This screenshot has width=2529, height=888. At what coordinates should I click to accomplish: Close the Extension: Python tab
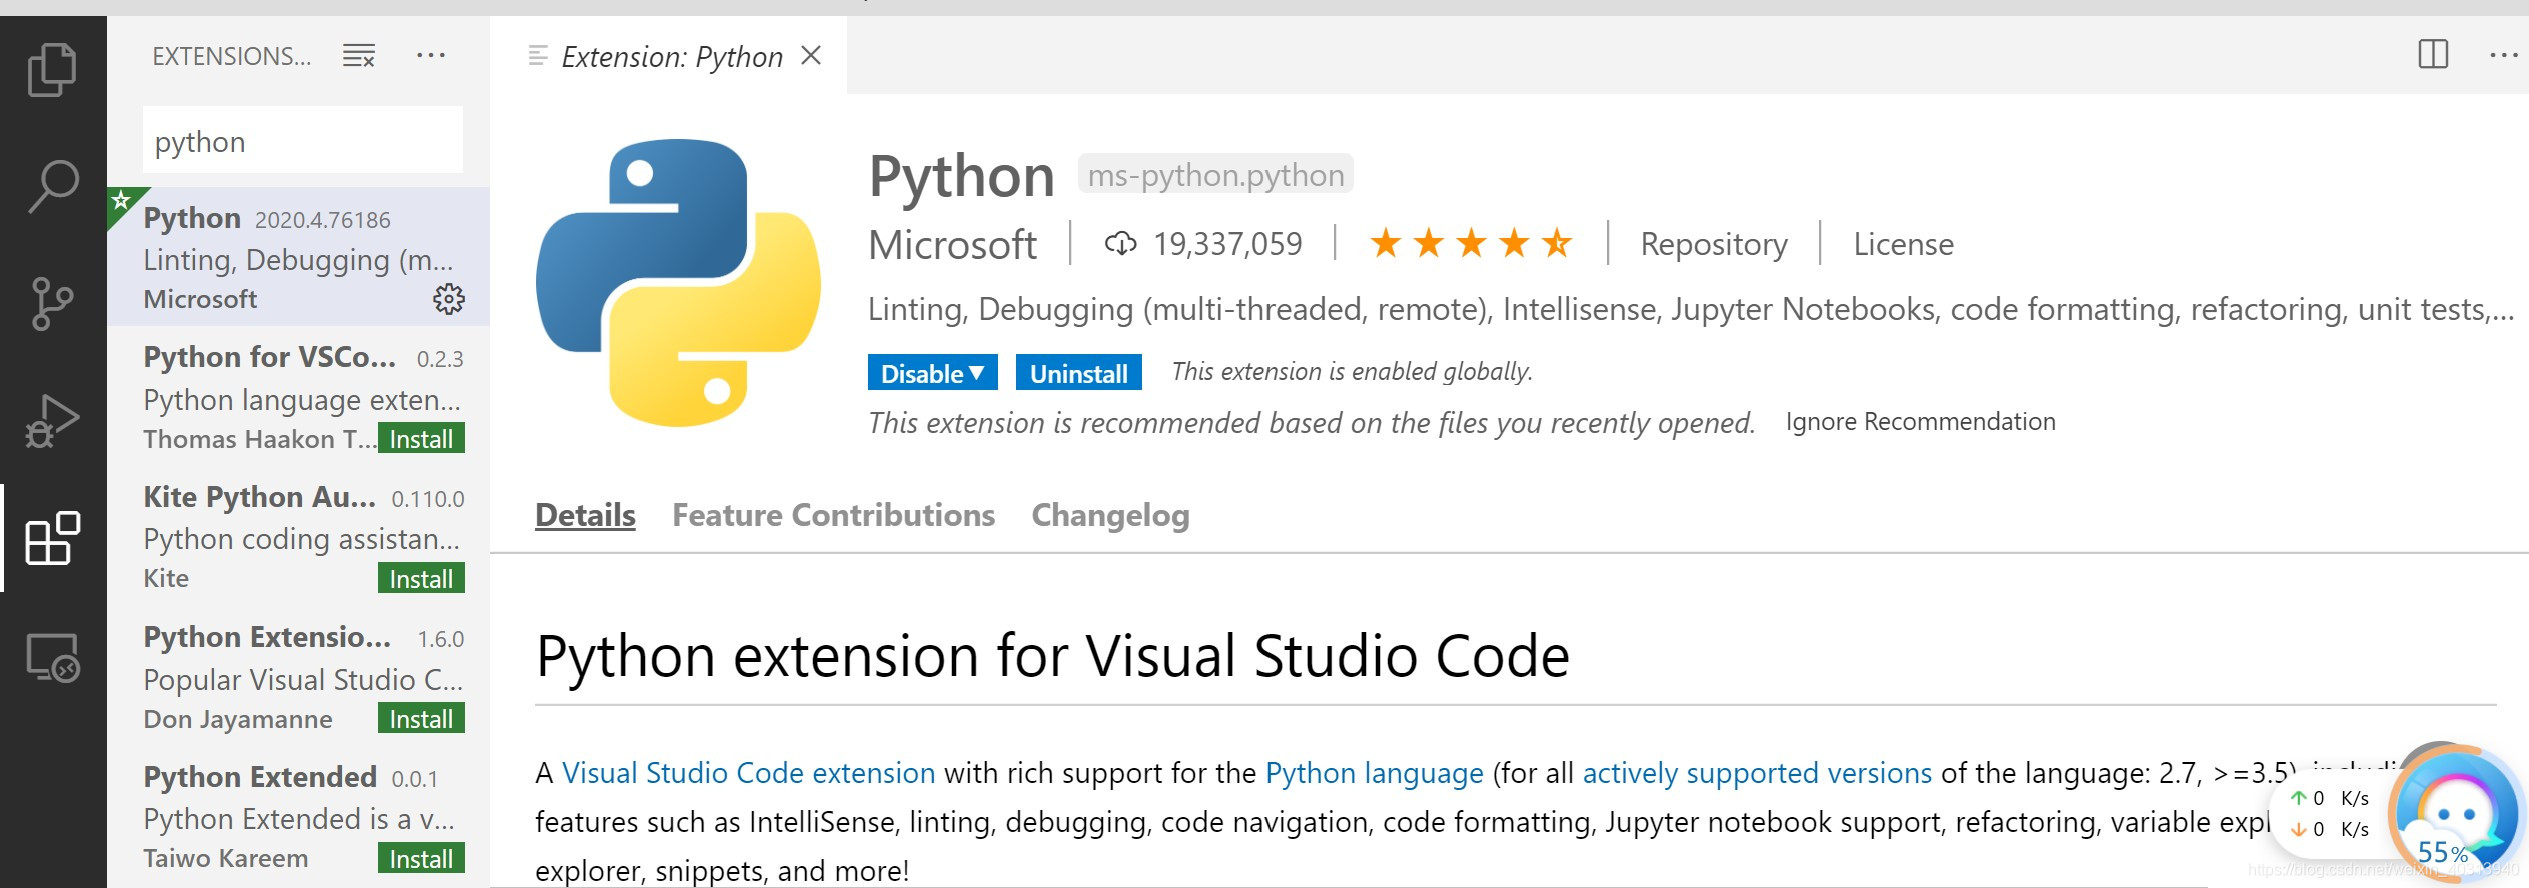(x=811, y=56)
